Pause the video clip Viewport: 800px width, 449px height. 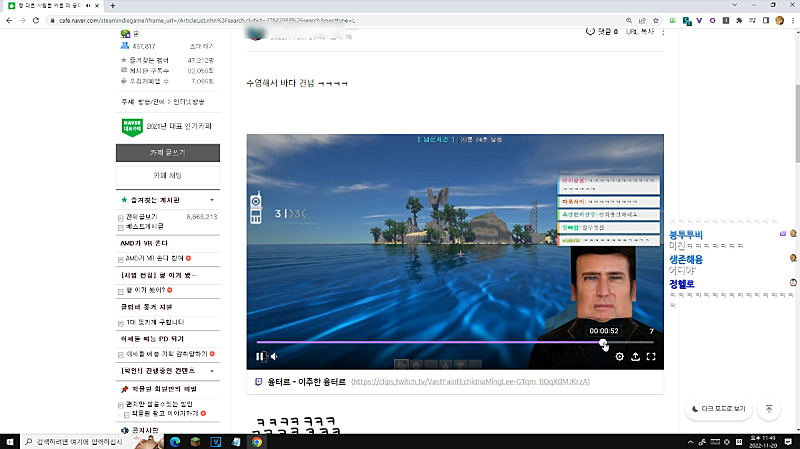tap(260, 356)
